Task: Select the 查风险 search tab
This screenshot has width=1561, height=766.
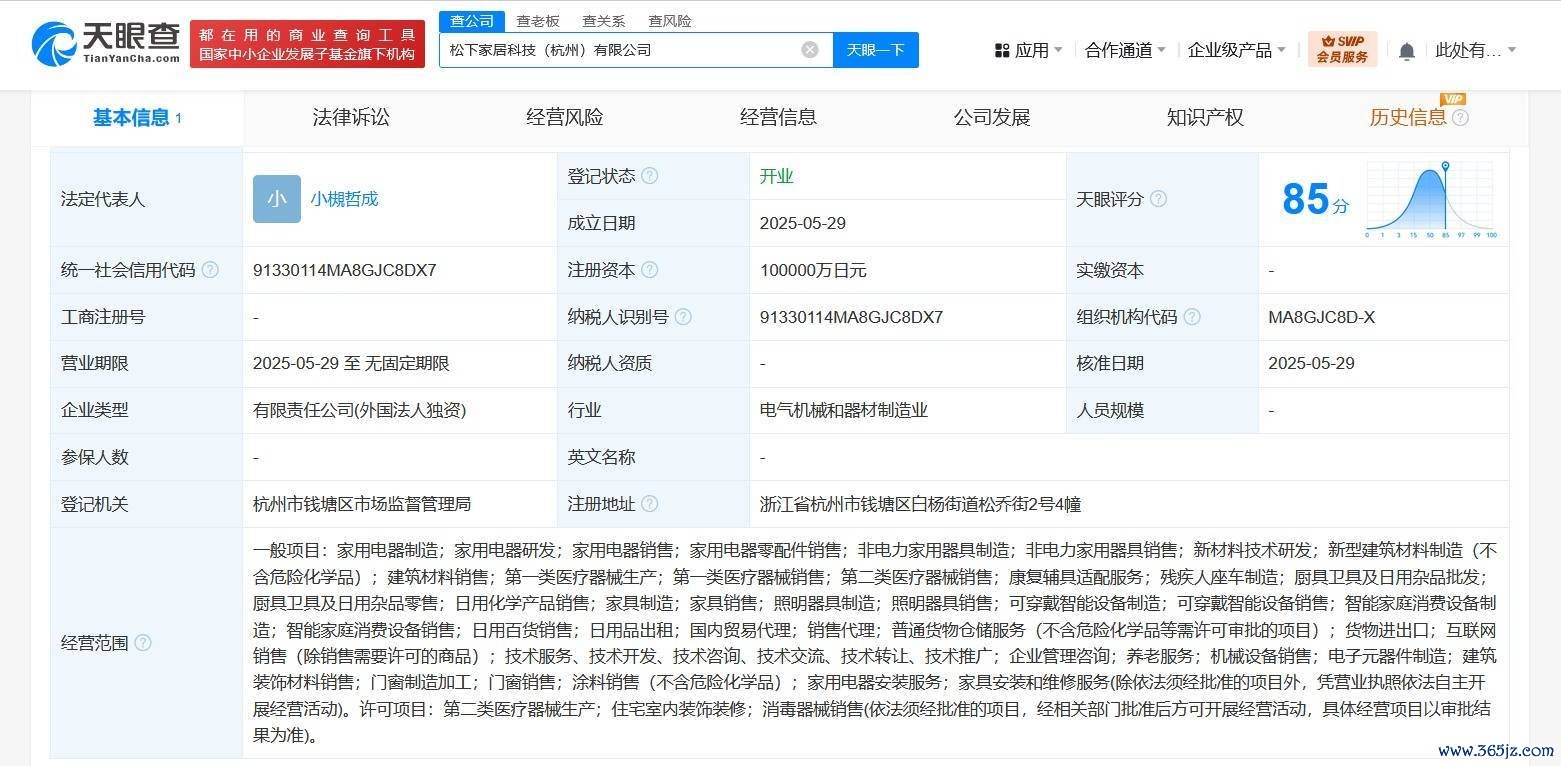Action: 670,21
